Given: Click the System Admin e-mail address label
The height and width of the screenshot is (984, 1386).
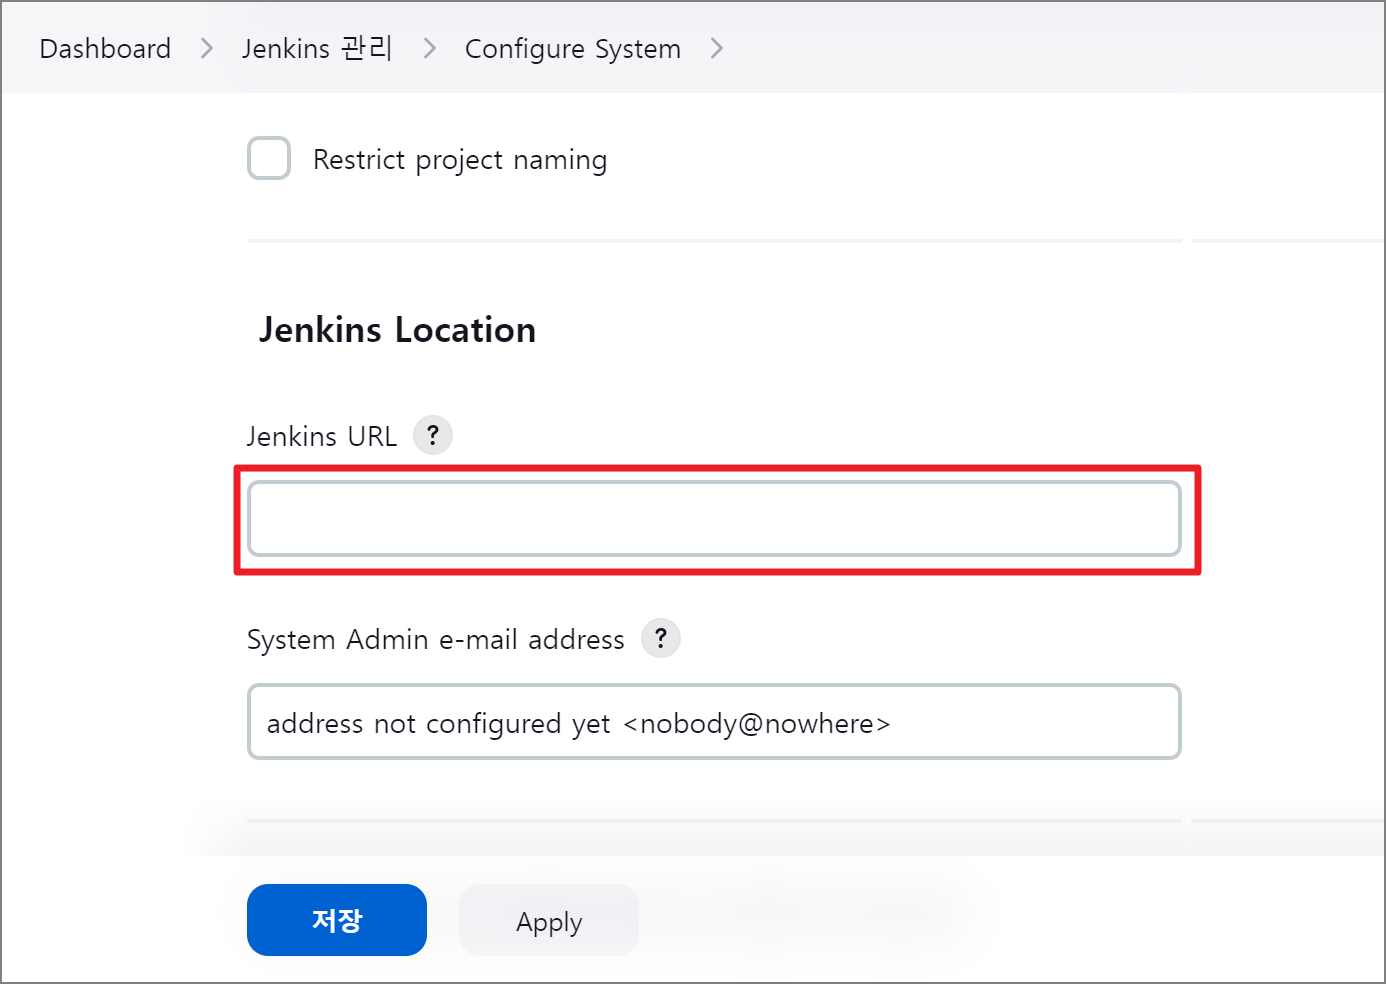Looking at the screenshot, I should [436, 640].
